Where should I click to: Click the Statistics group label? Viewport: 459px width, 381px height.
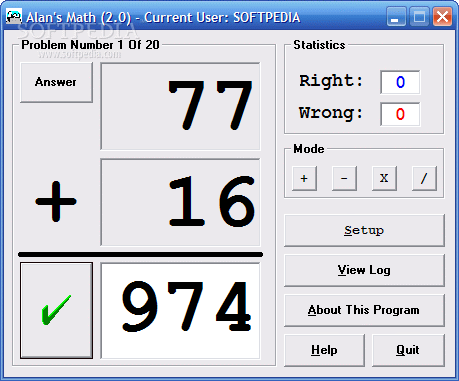[319, 45]
